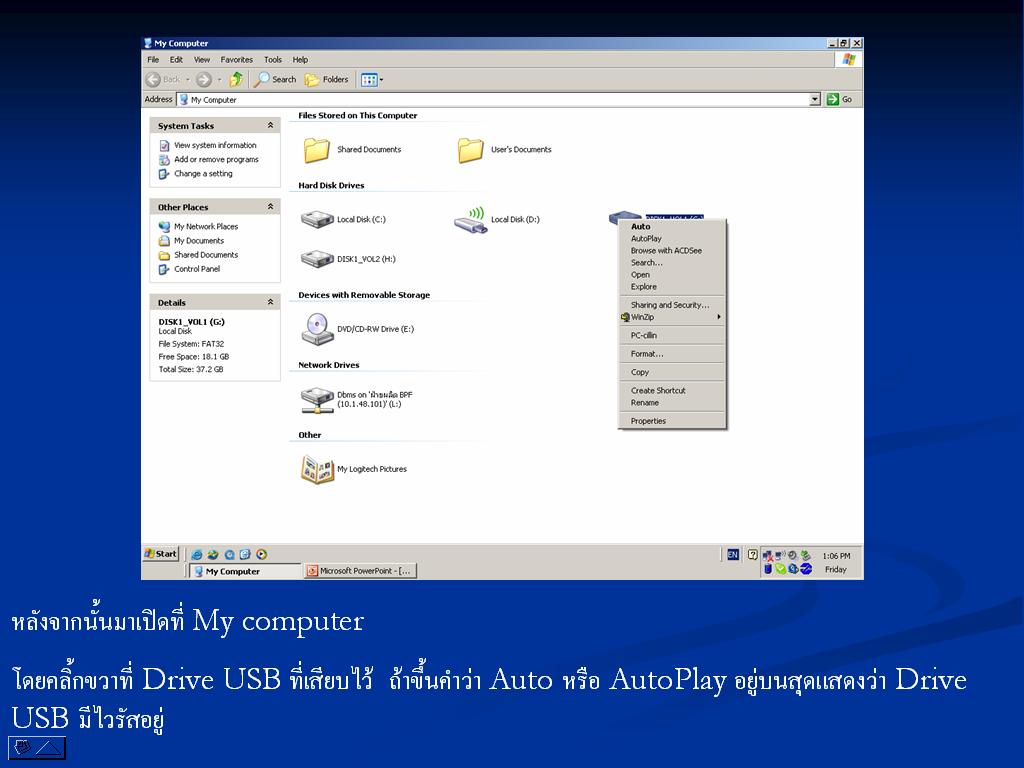Expand the Address bar dropdown arrow
This screenshot has height=768, width=1024.
point(815,99)
